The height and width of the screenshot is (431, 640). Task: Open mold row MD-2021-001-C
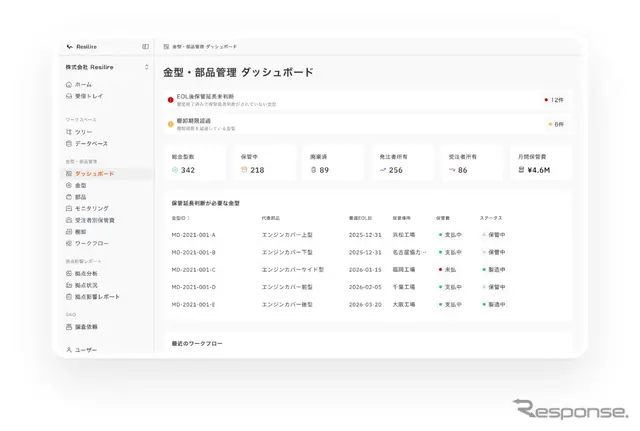[x=367, y=270]
